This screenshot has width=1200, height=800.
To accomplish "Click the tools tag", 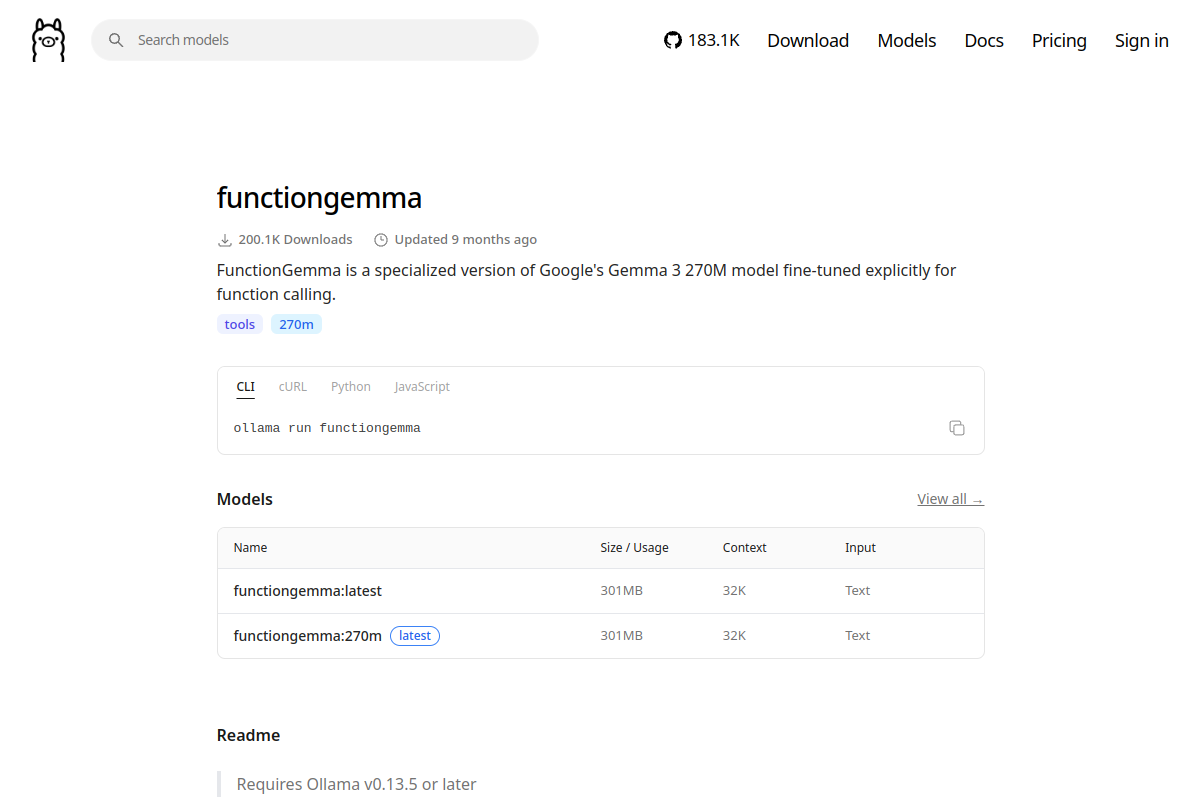I will coord(240,324).
